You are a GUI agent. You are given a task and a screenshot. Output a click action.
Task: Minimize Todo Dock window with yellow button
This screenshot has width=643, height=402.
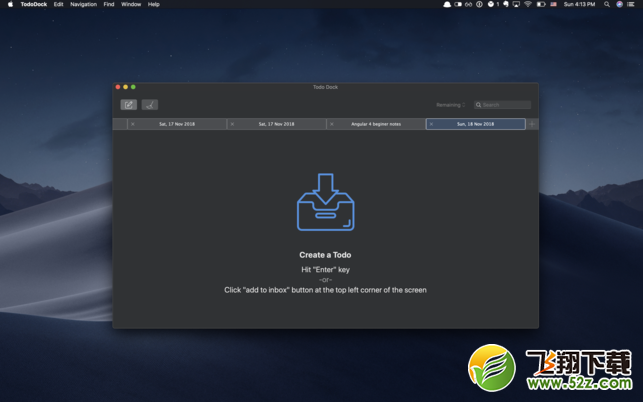click(125, 87)
